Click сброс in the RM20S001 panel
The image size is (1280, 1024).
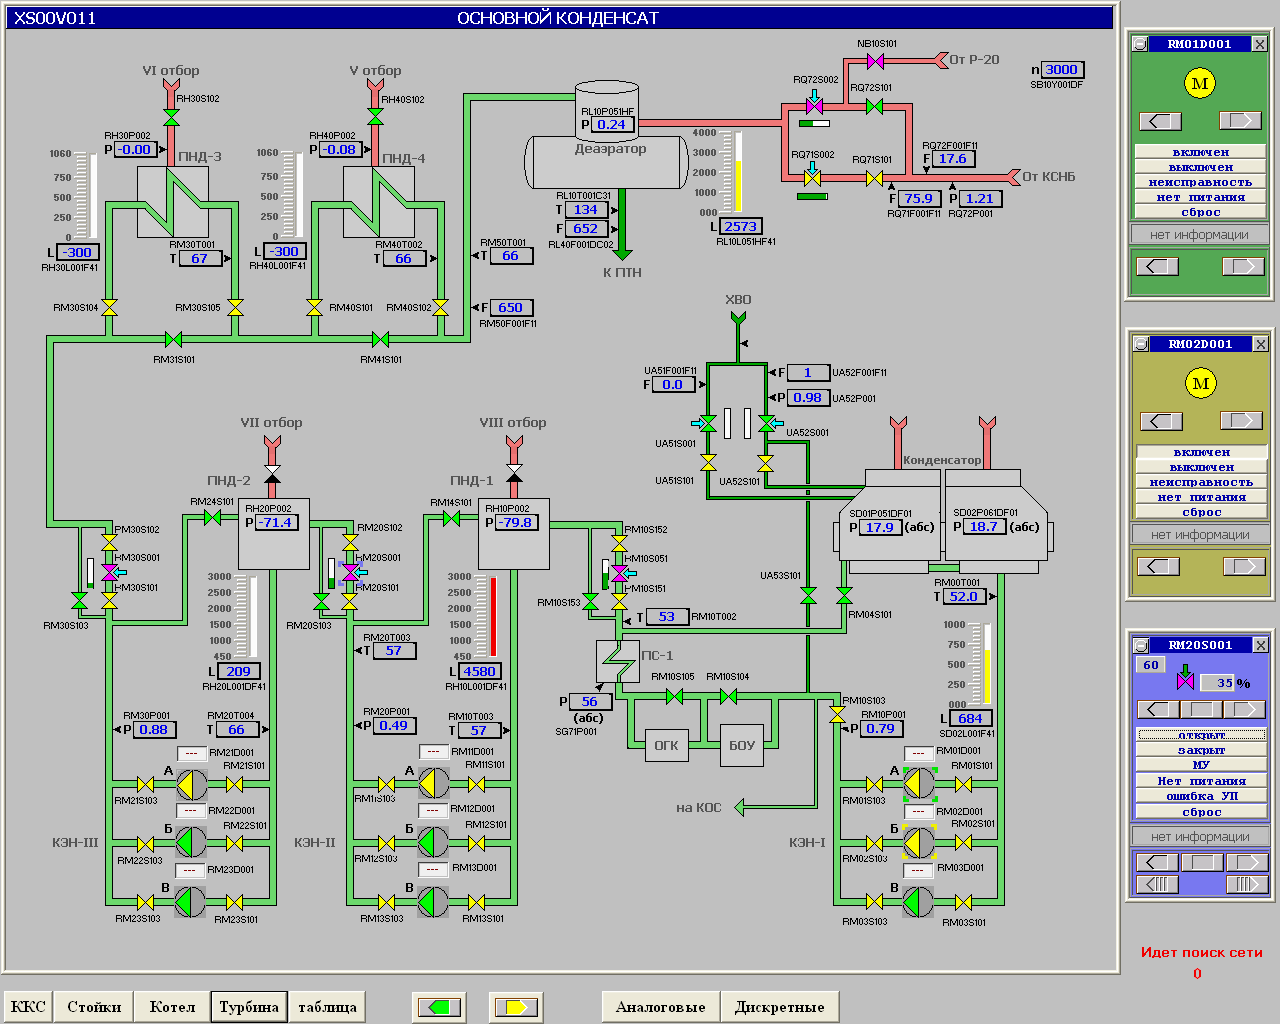[x=1201, y=812]
